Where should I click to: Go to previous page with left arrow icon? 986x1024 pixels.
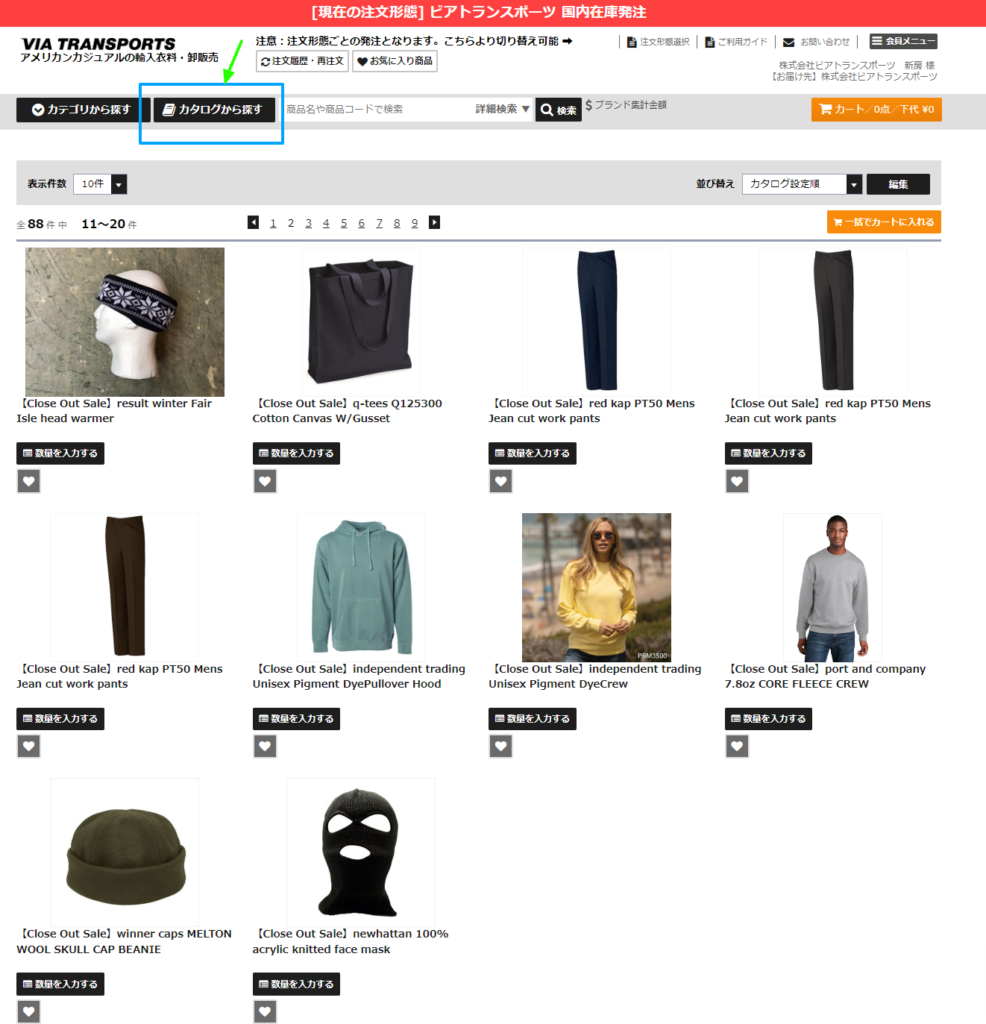[253, 223]
